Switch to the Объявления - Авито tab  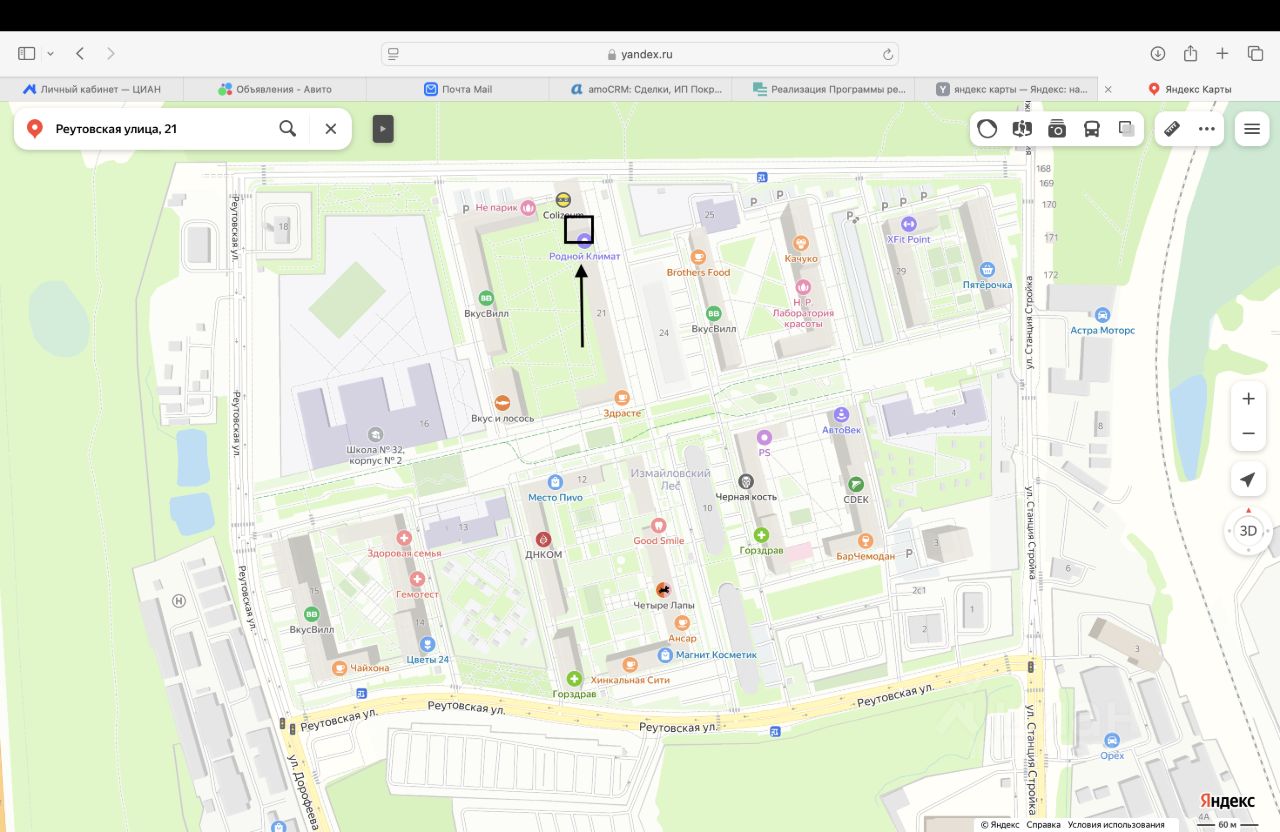point(275,89)
